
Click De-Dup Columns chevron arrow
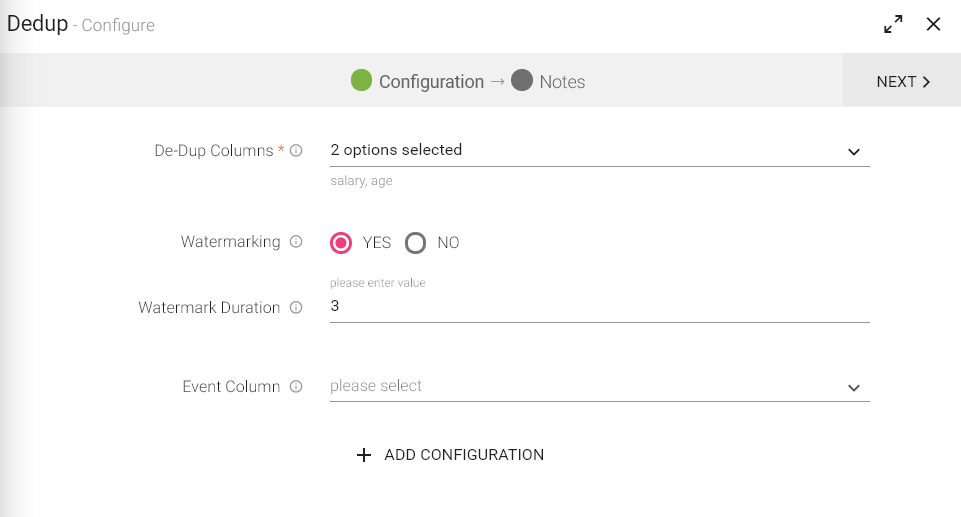[853, 152]
